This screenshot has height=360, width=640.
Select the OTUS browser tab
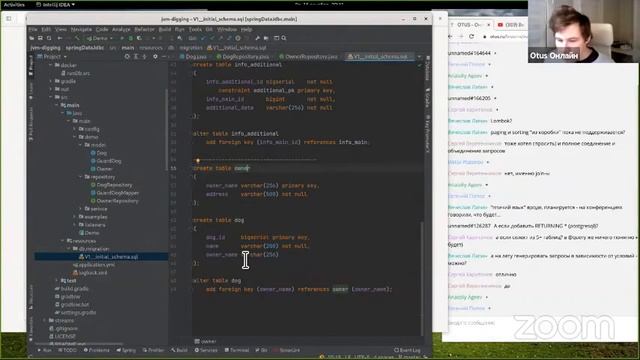click(x=470, y=25)
